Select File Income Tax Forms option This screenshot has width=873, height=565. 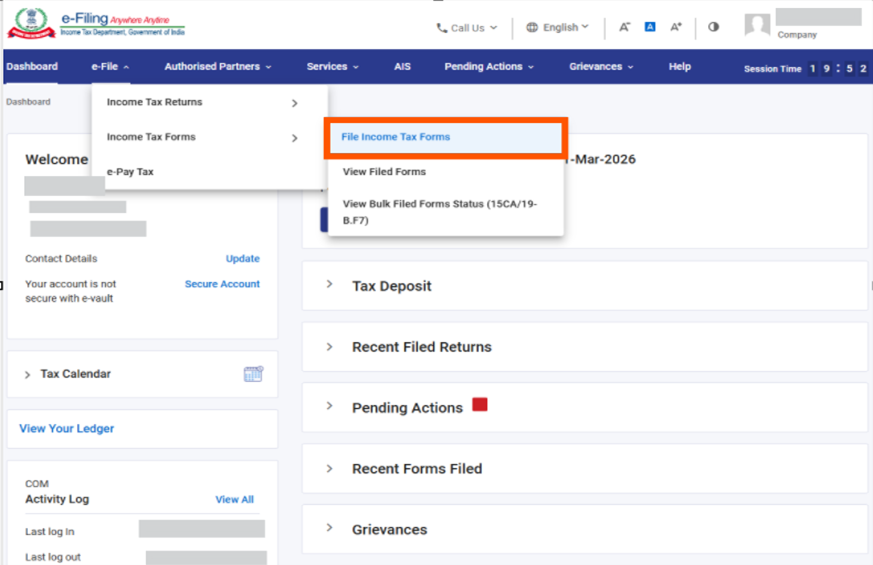click(396, 137)
